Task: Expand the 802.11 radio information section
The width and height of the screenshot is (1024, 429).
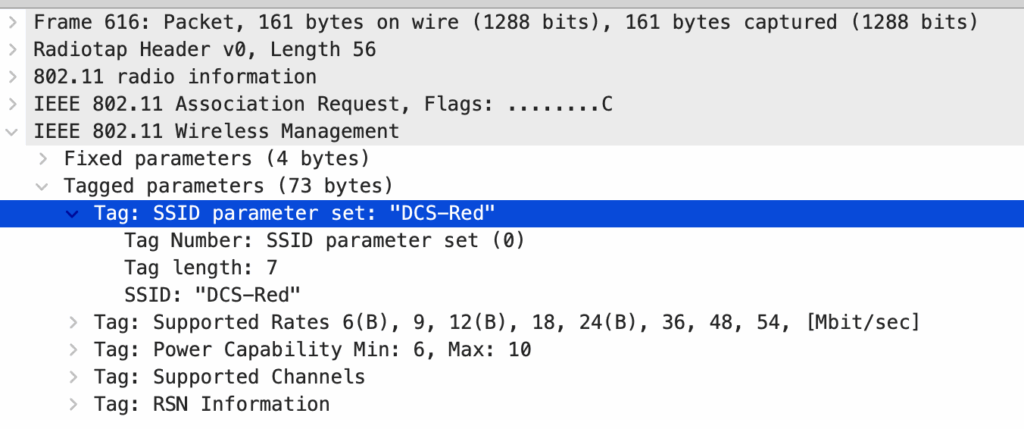Action: 11,76
